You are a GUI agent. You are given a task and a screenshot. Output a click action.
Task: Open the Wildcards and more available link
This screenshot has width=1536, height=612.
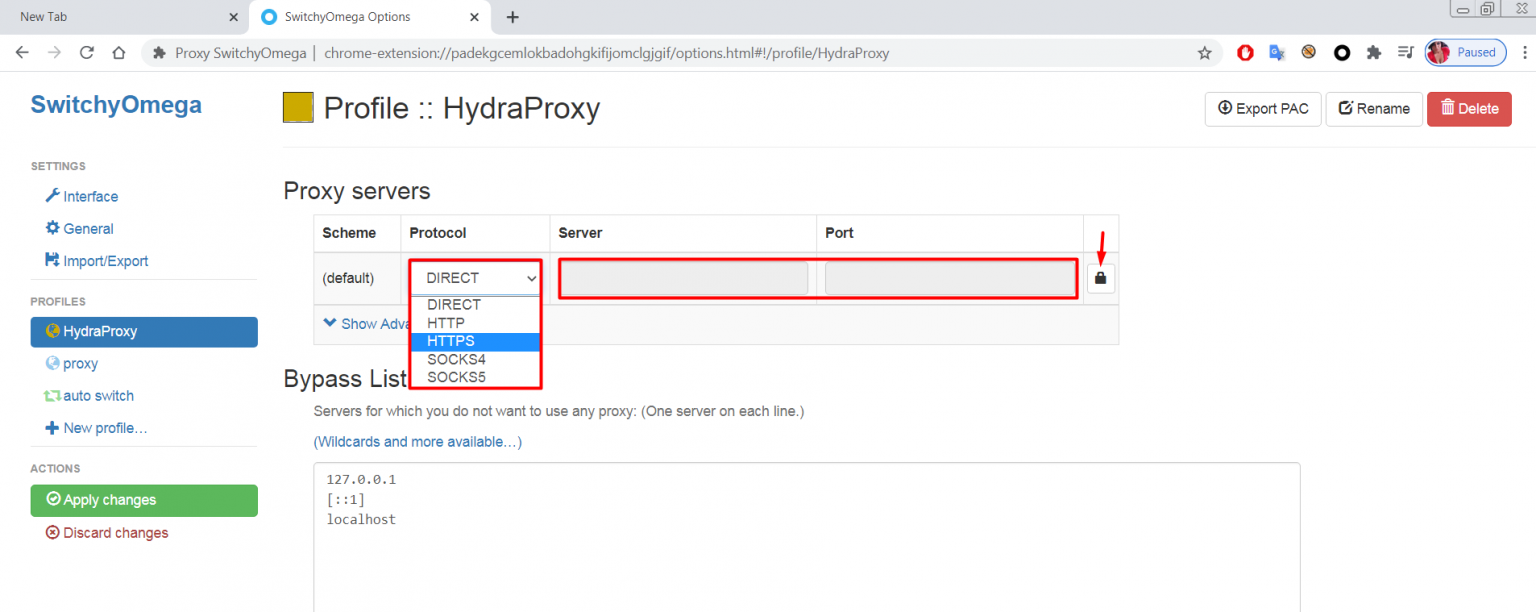pos(418,441)
